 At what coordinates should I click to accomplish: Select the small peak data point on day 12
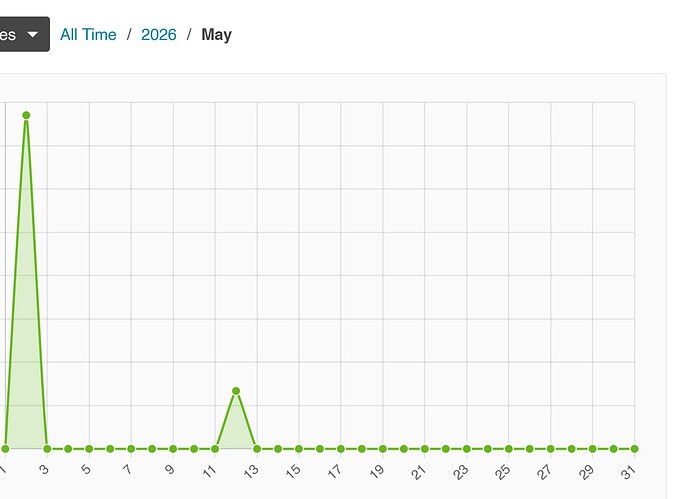(x=236, y=391)
